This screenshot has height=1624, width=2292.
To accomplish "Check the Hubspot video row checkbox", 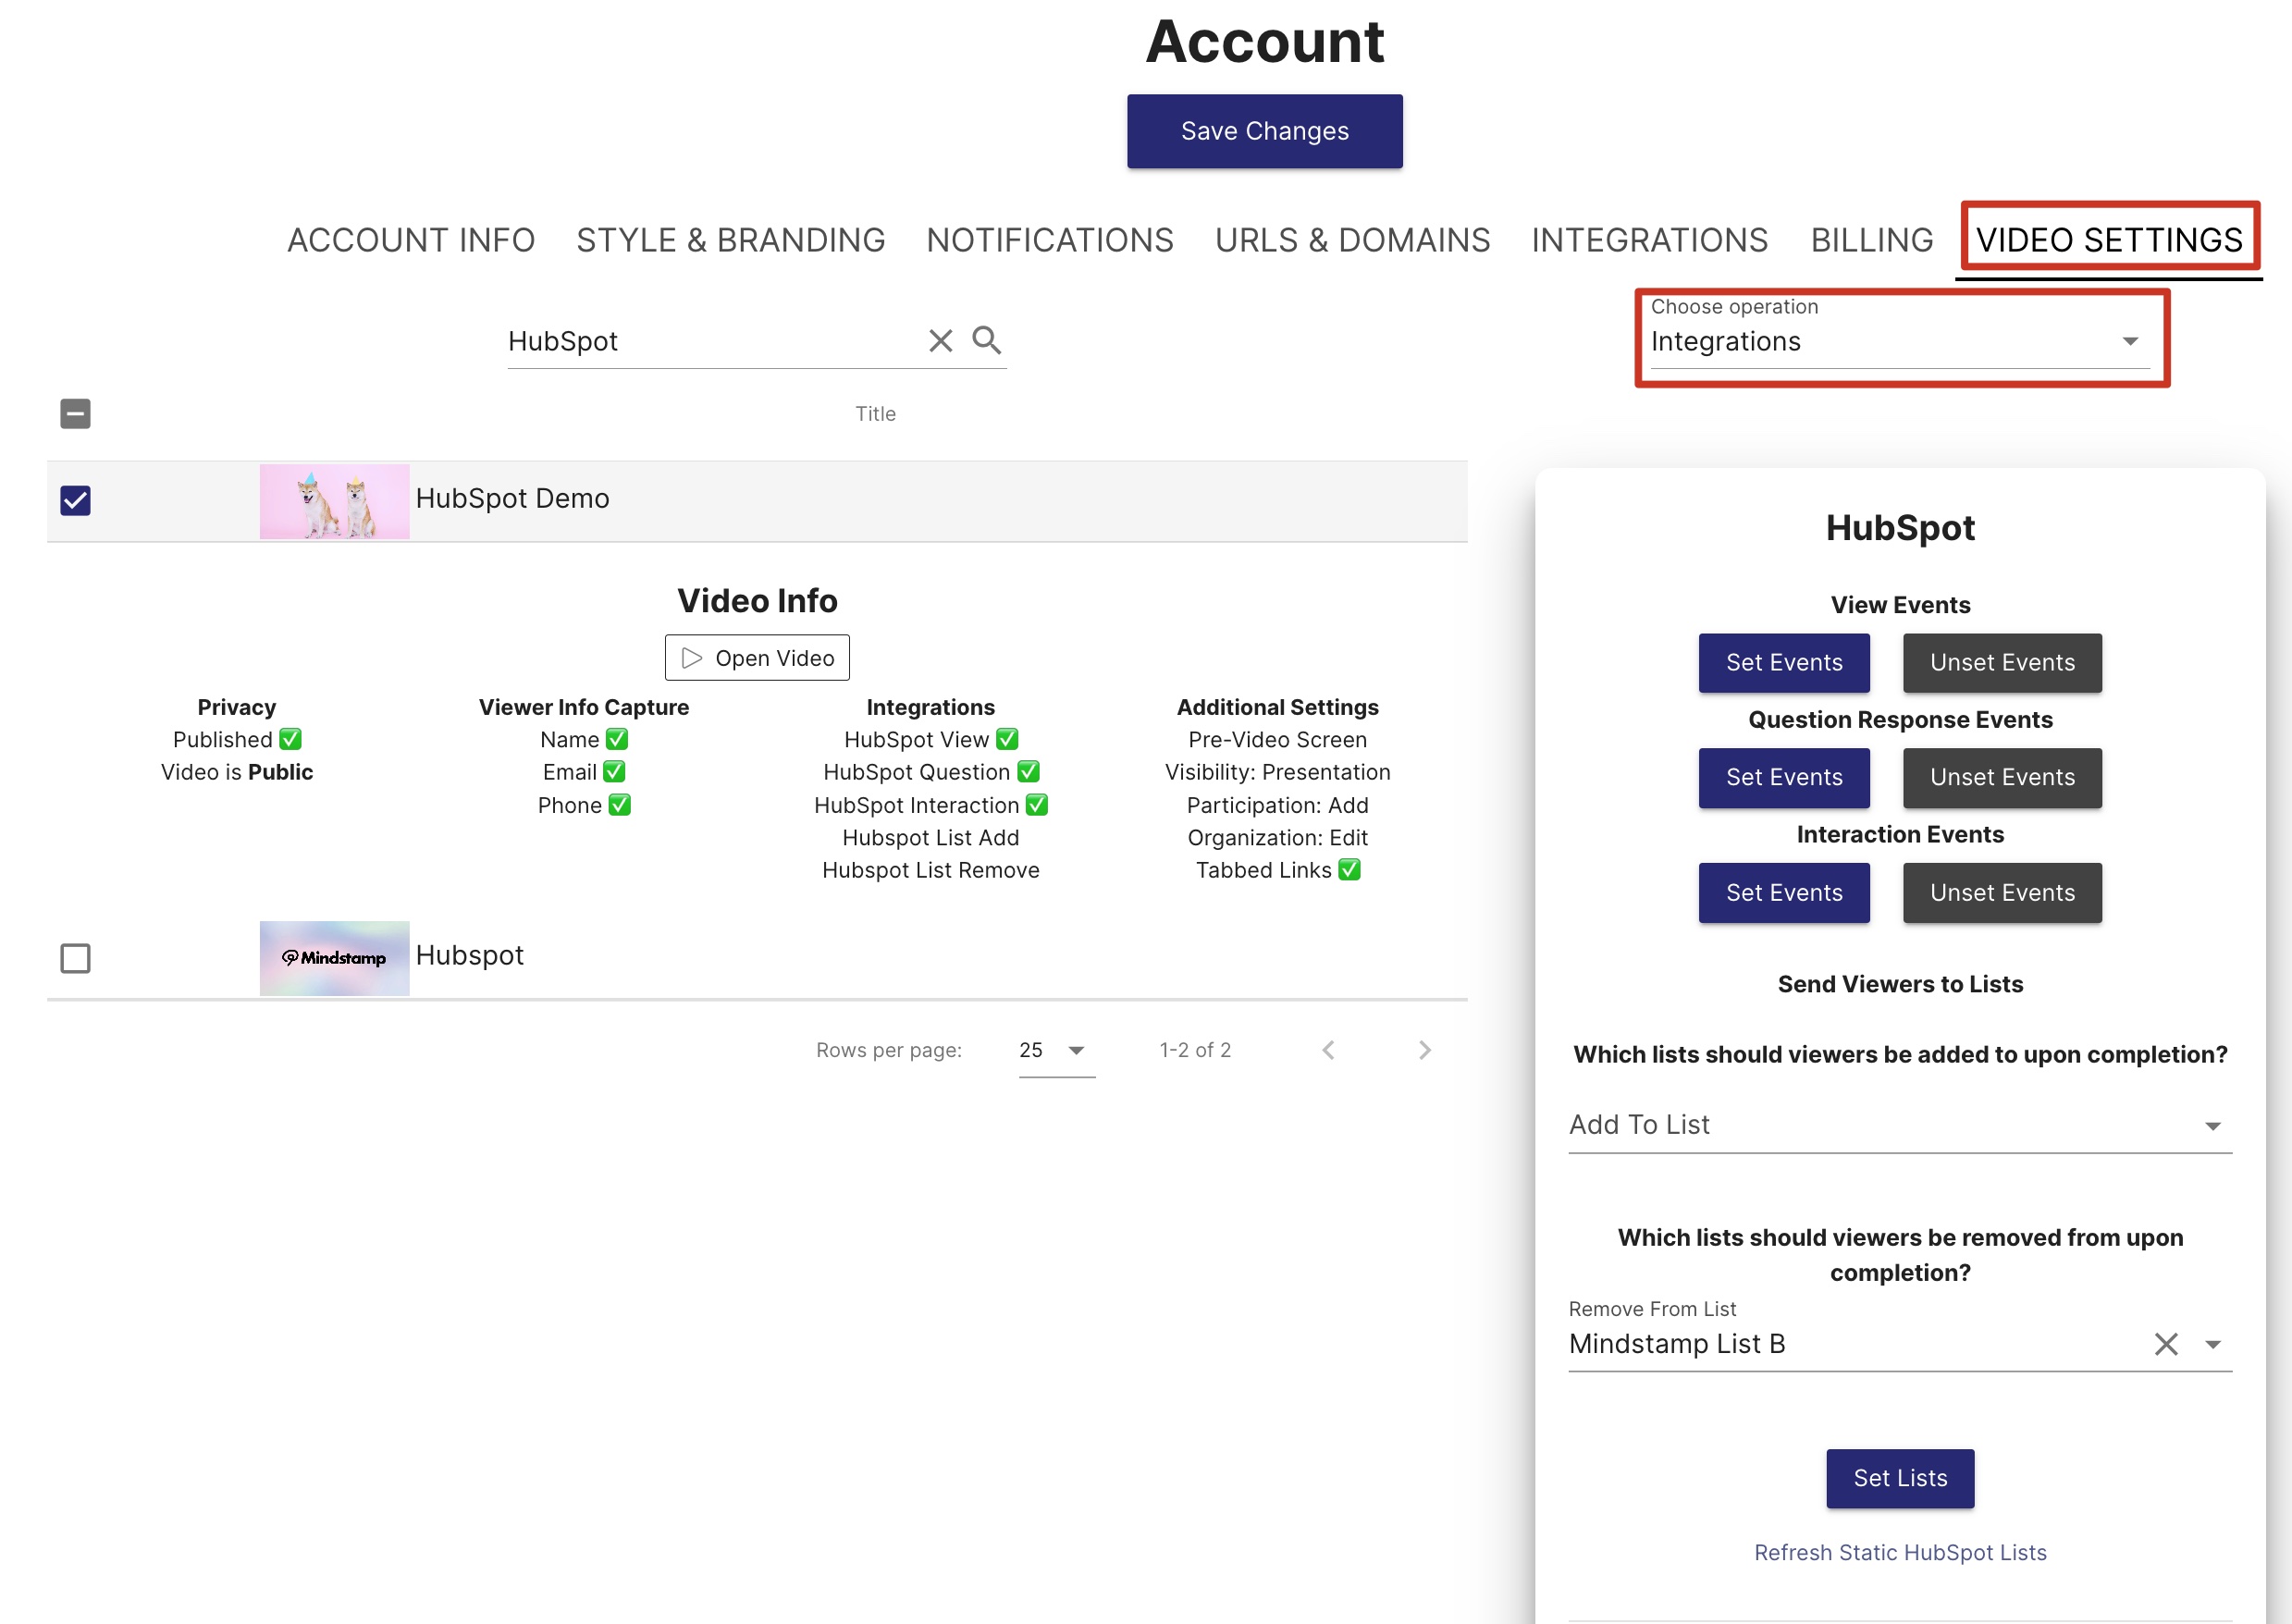I will tap(75, 958).
